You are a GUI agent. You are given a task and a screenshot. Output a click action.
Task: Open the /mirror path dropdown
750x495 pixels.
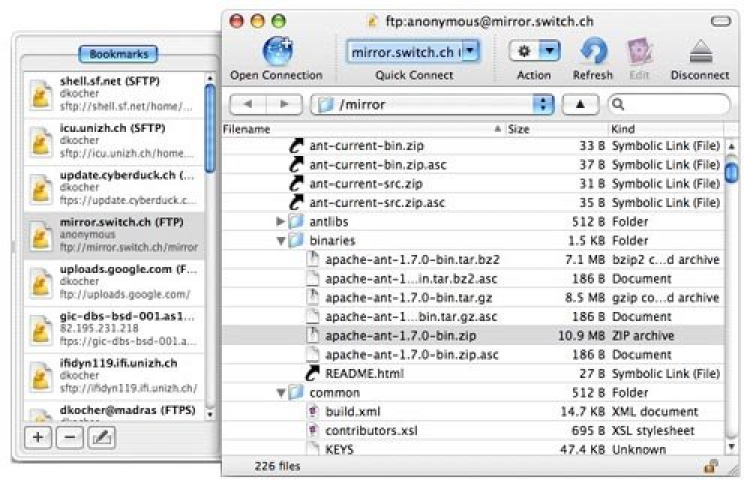point(432,104)
